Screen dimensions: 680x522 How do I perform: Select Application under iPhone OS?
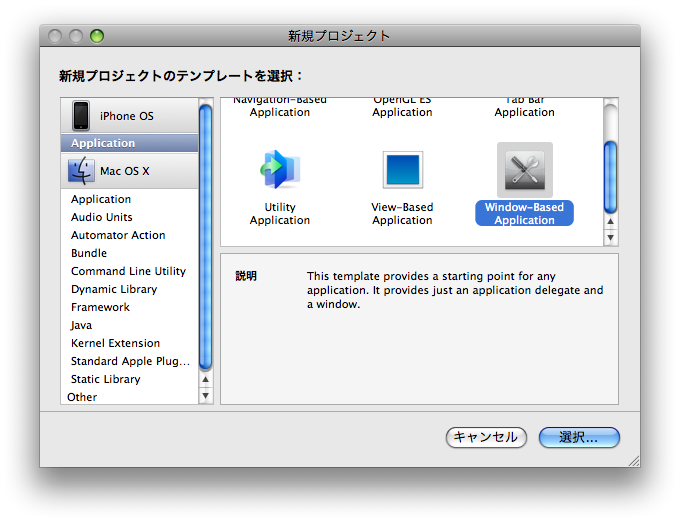103,143
